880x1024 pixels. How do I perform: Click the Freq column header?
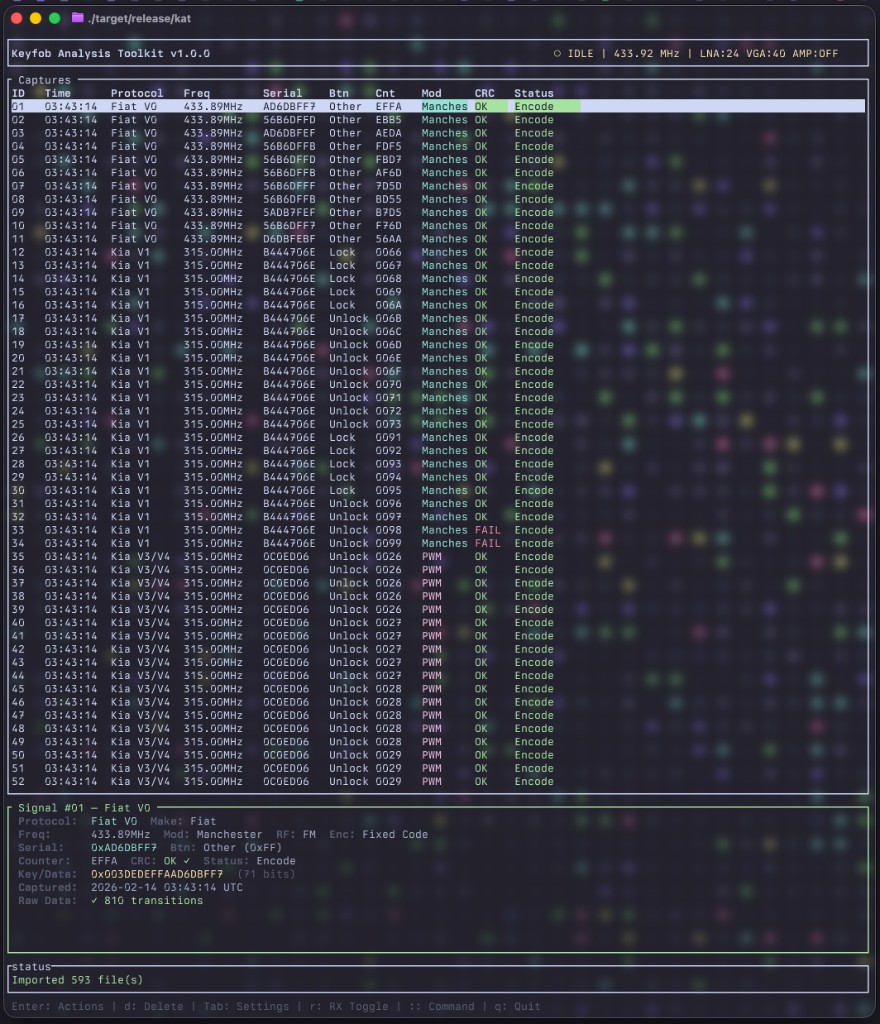196,93
